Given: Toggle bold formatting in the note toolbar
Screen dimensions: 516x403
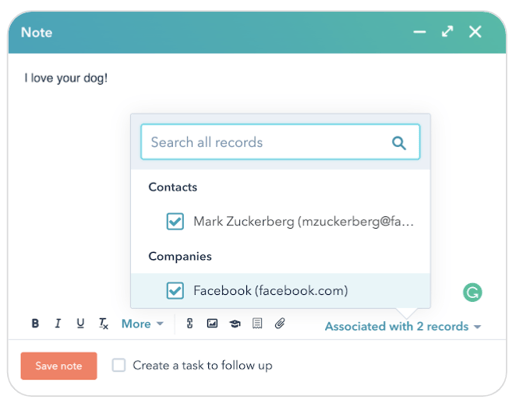Looking at the screenshot, I should click(x=35, y=323).
